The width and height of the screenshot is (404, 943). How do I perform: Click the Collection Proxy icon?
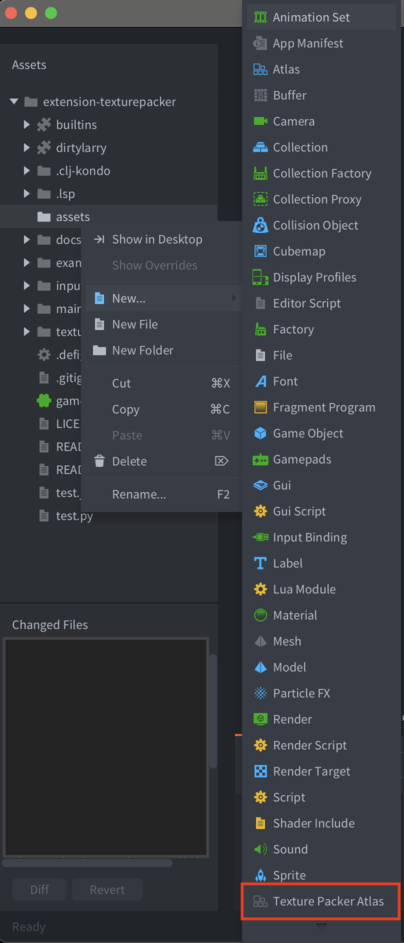pos(260,199)
